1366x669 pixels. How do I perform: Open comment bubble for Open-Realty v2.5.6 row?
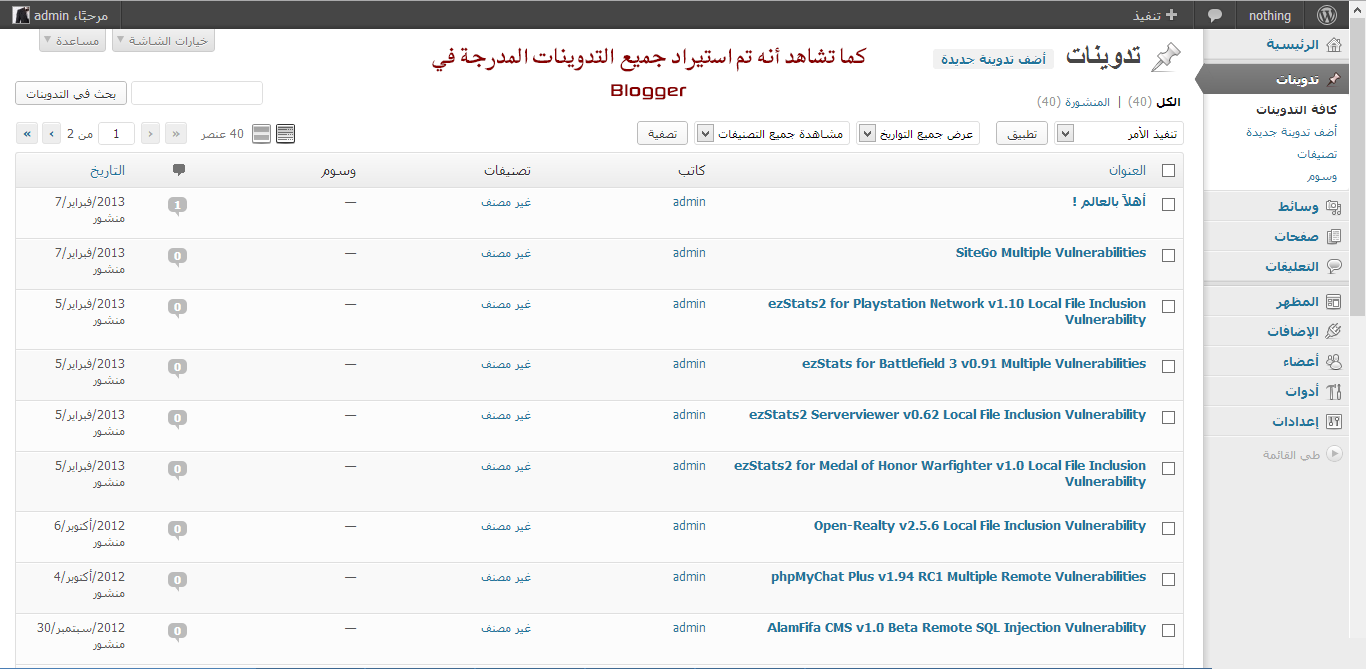[x=178, y=530]
